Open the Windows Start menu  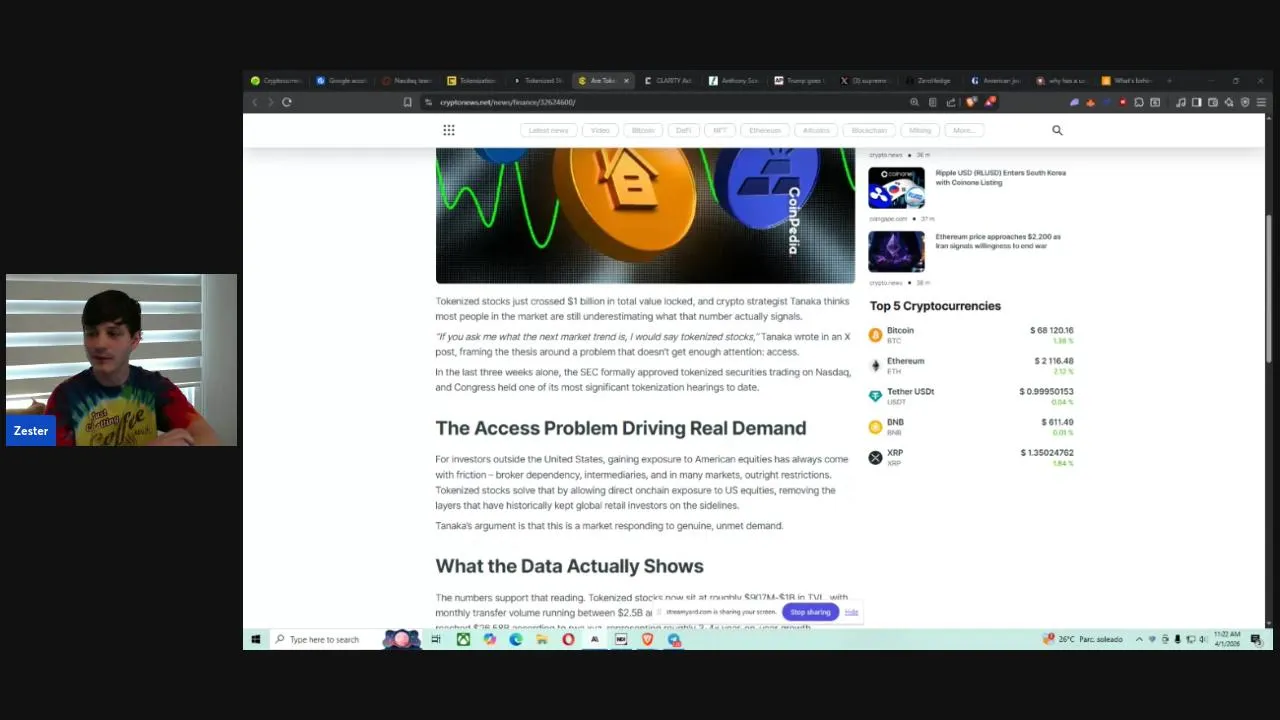tap(256, 639)
